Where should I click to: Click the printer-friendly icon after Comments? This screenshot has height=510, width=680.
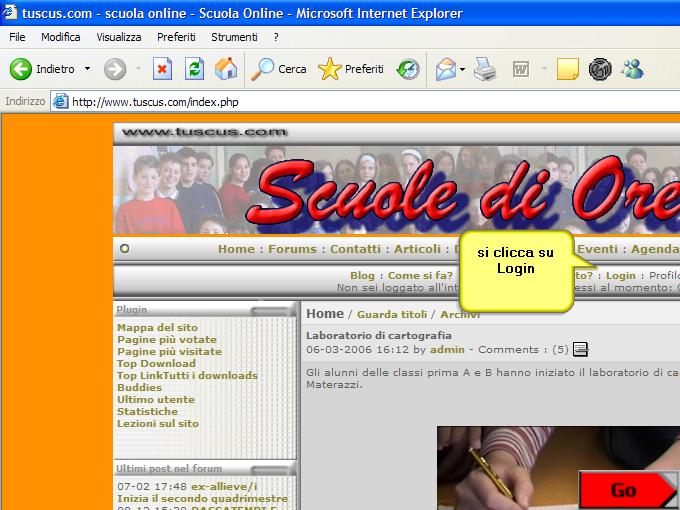coord(580,349)
